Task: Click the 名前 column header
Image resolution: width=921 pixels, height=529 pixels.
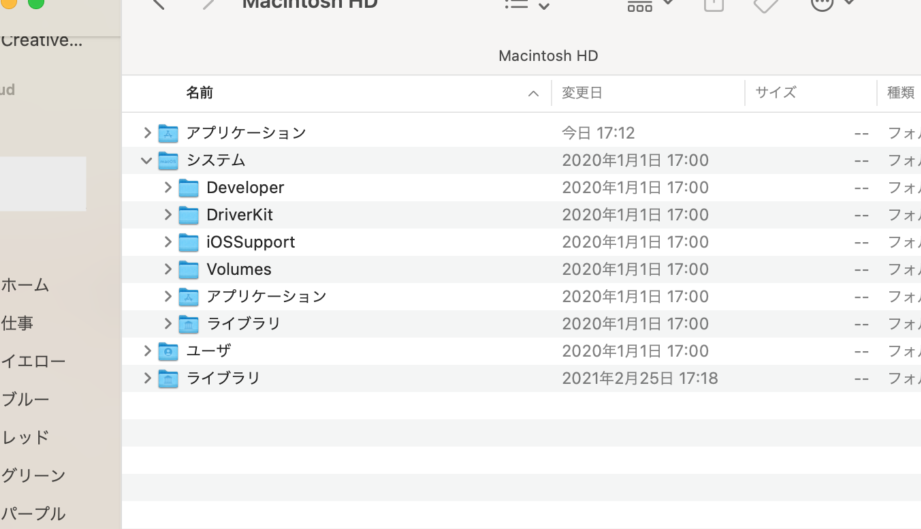Action: [x=199, y=93]
